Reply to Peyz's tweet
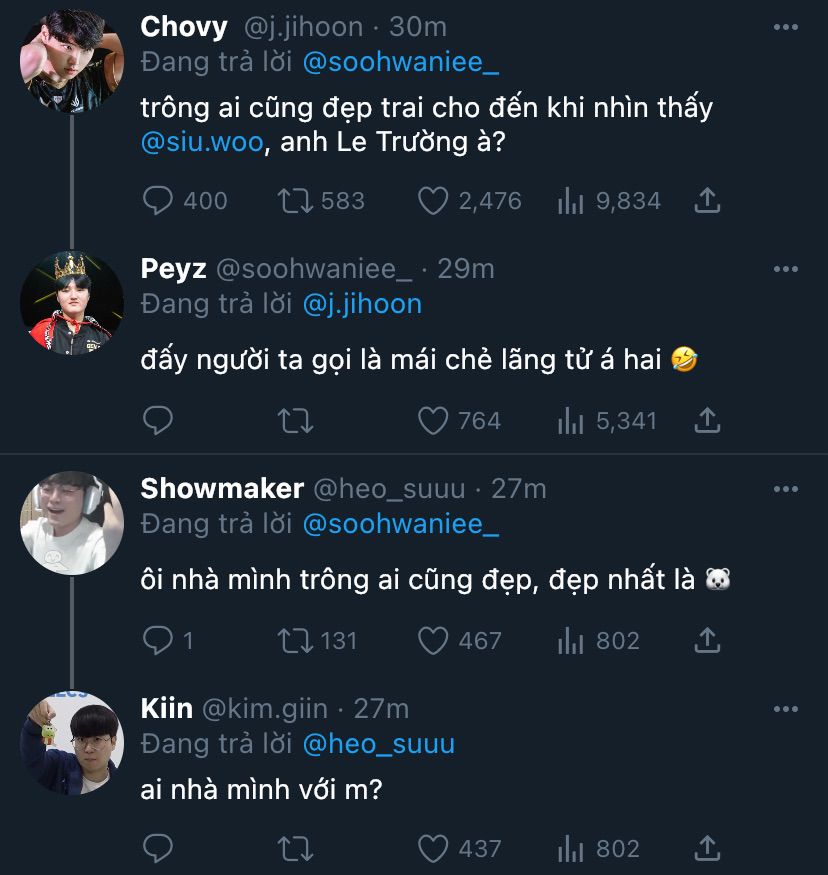 159,421
